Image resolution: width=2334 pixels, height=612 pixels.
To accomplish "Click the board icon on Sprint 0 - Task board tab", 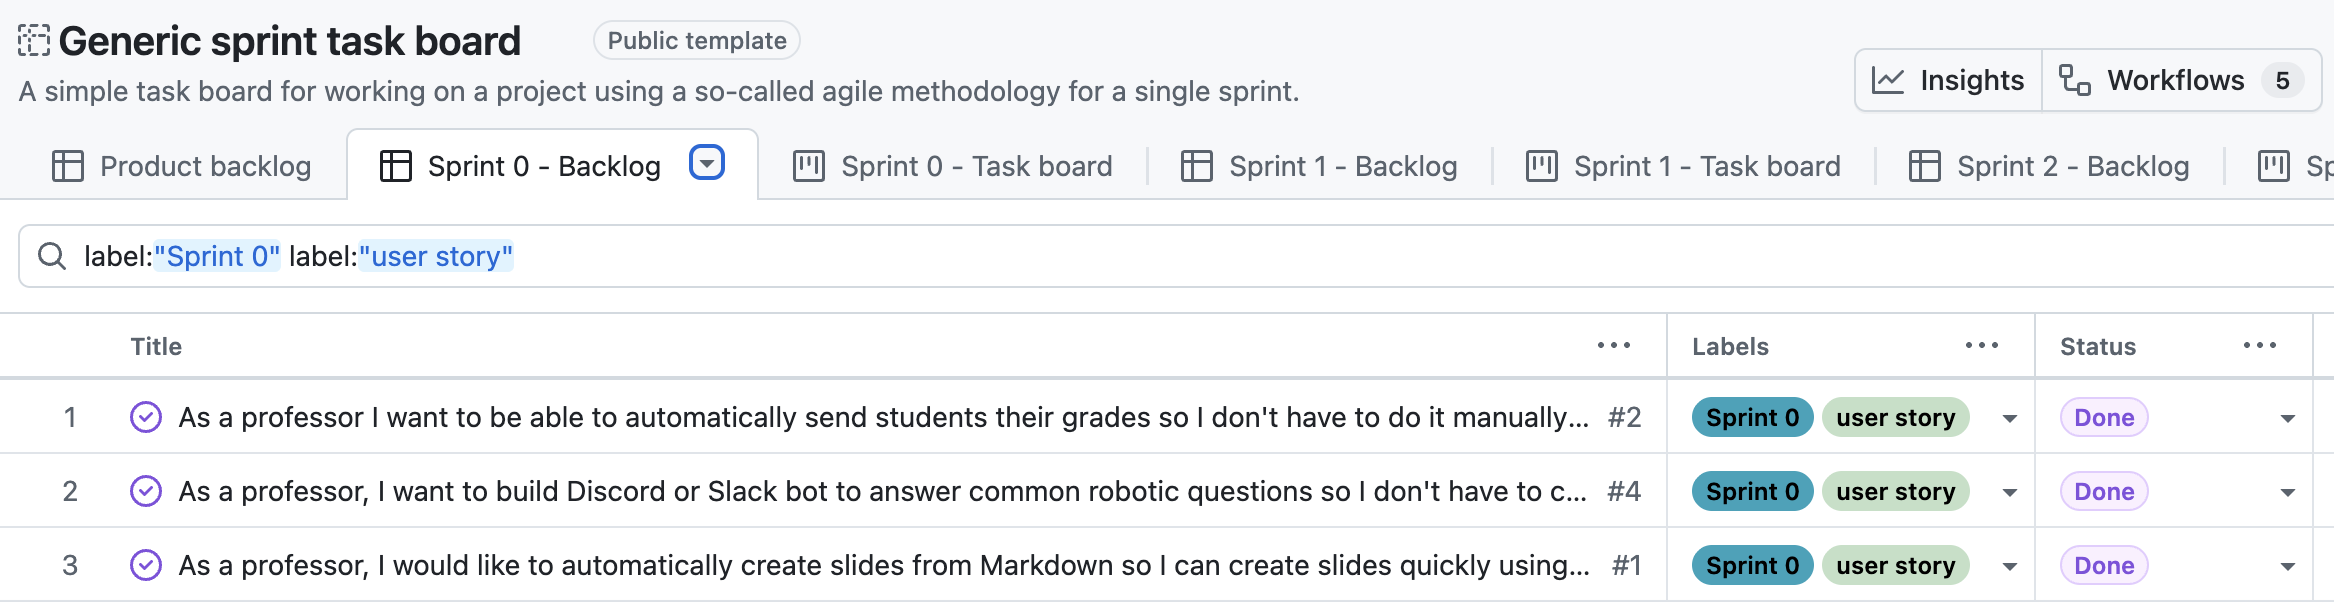I will pyautogui.click(x=809, y=165).
